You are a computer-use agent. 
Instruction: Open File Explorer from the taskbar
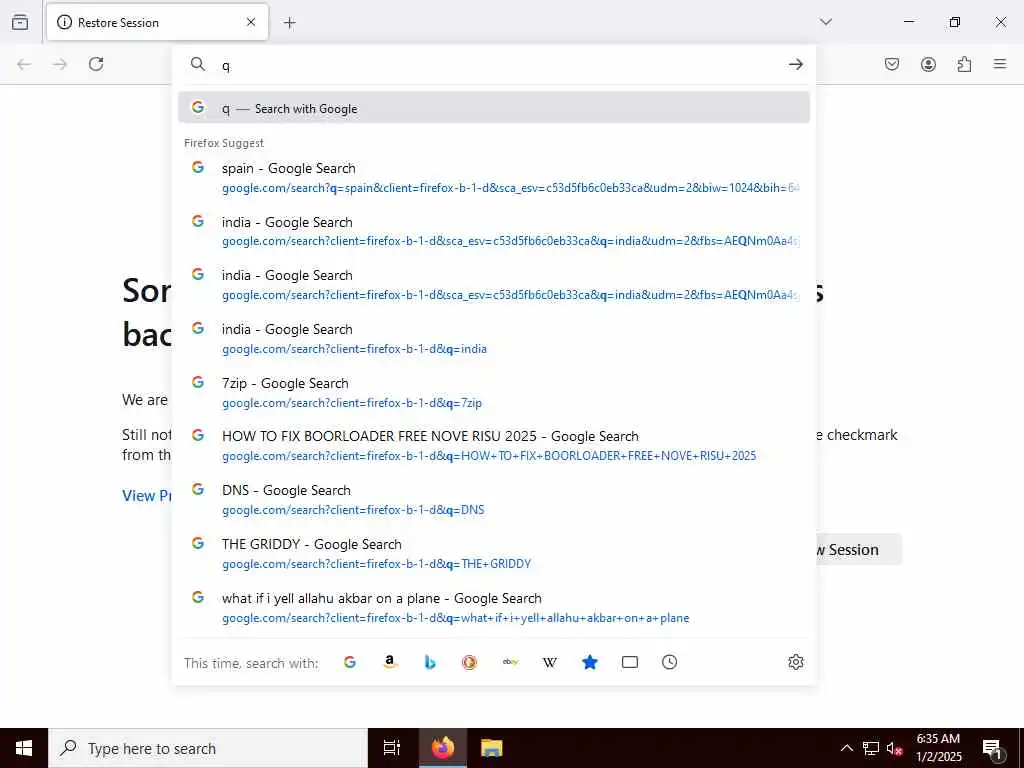point(491,748)
